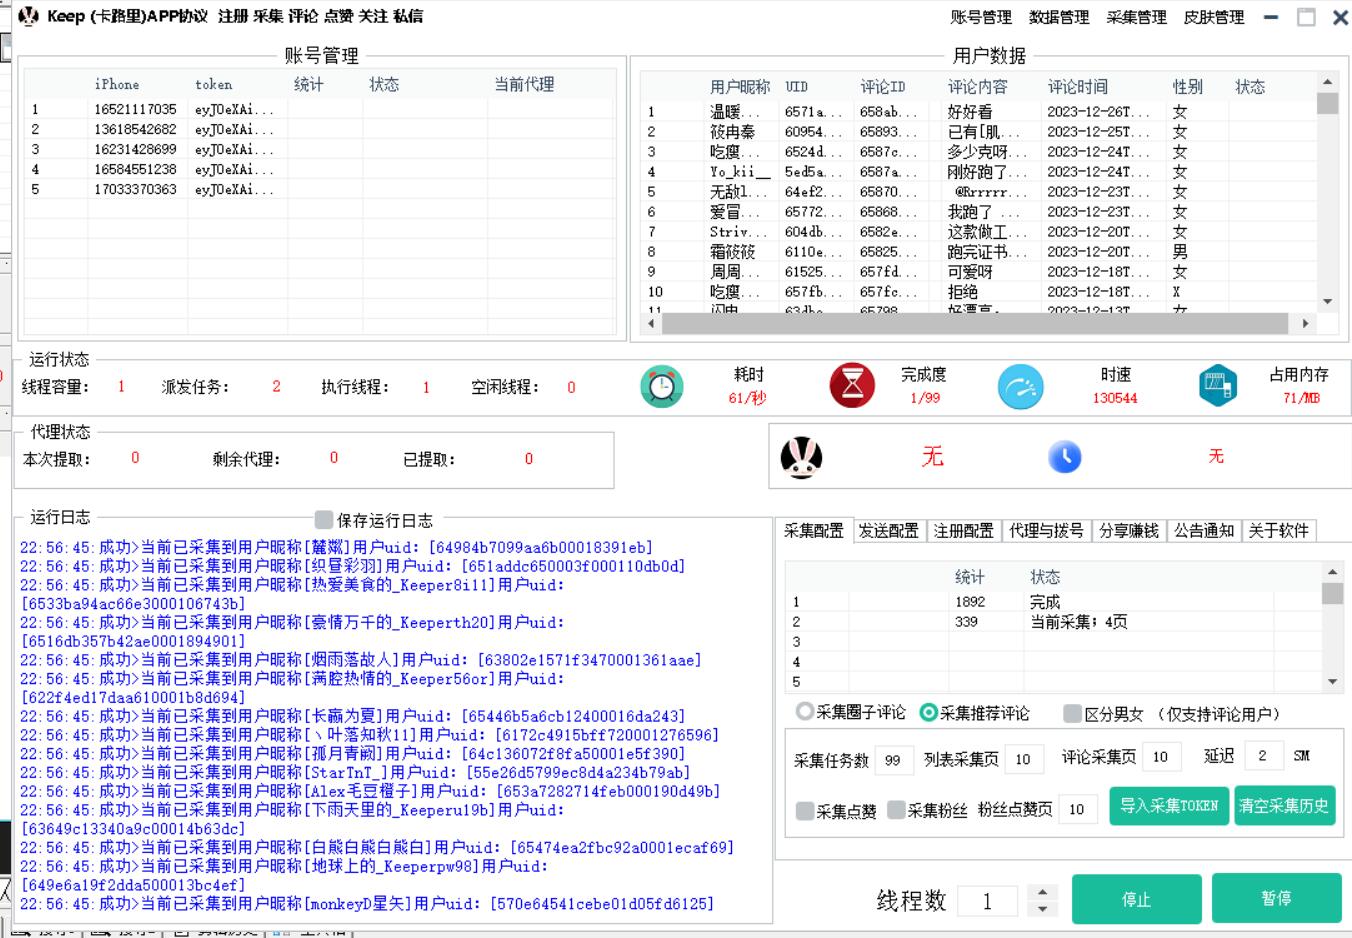
Task: Open the 账号管理 menu
Action: 980,17
